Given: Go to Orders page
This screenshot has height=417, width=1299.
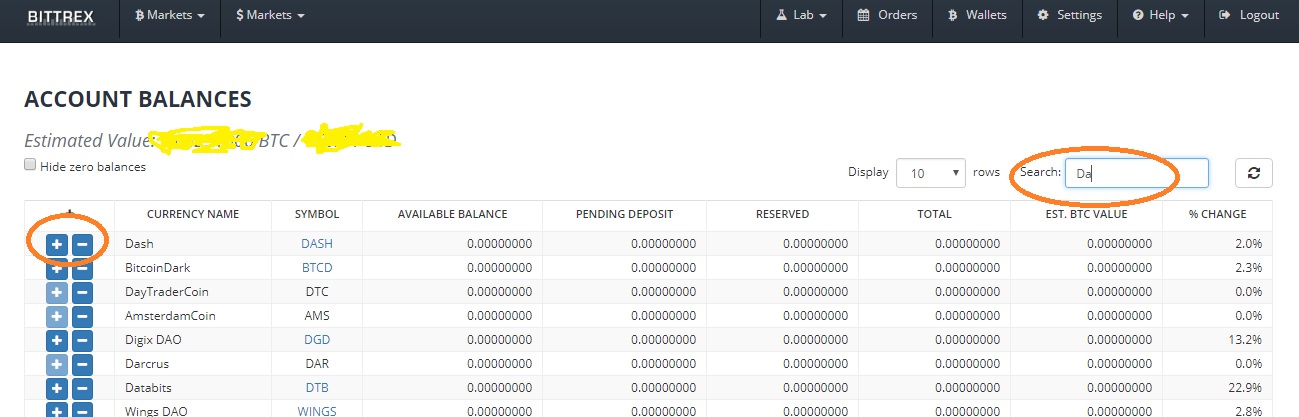Looking at the screenshot, I should [887, 15].
